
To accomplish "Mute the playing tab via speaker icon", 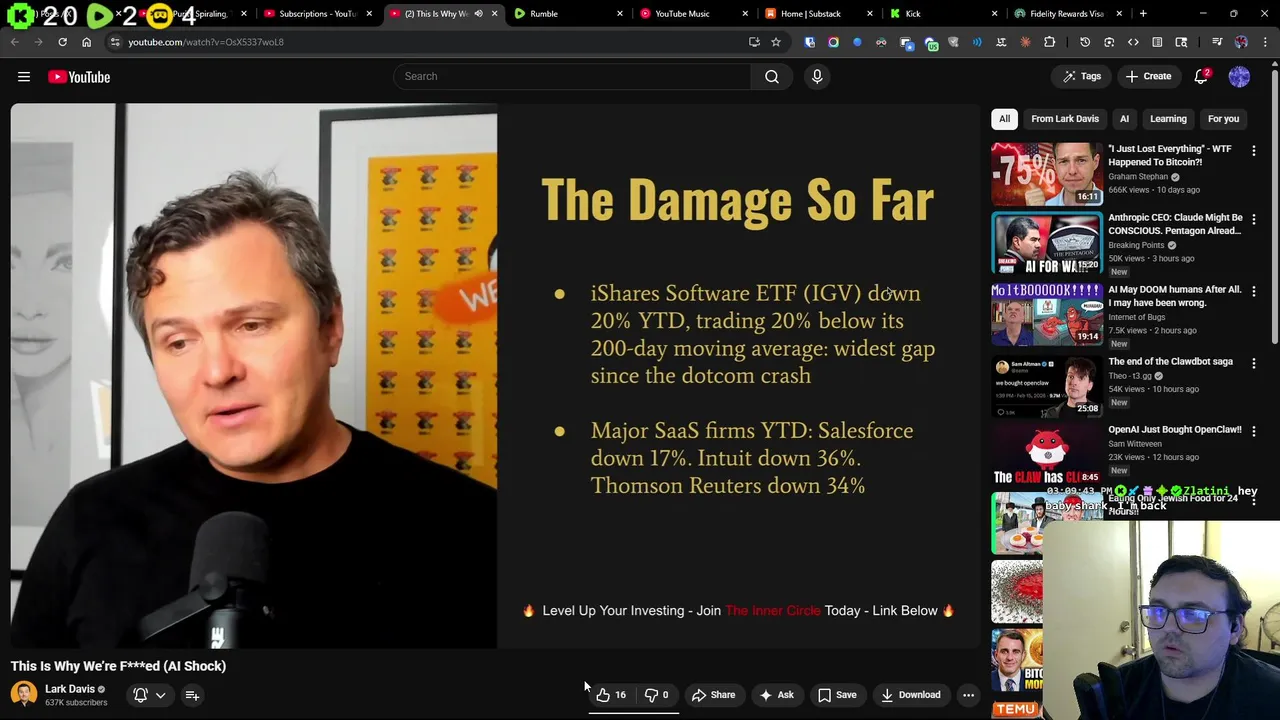I will [478, 14].
